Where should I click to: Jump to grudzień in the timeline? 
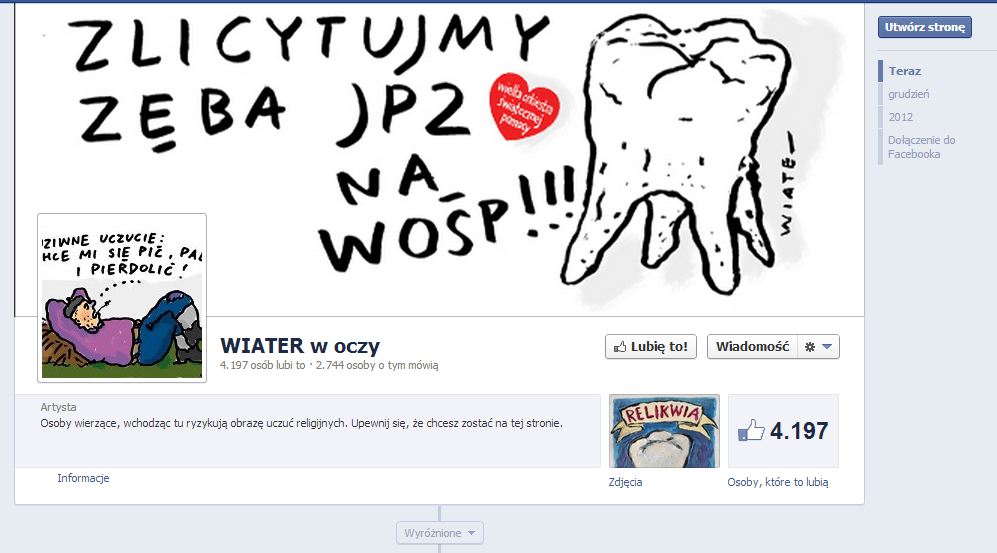tap(909, 94)
